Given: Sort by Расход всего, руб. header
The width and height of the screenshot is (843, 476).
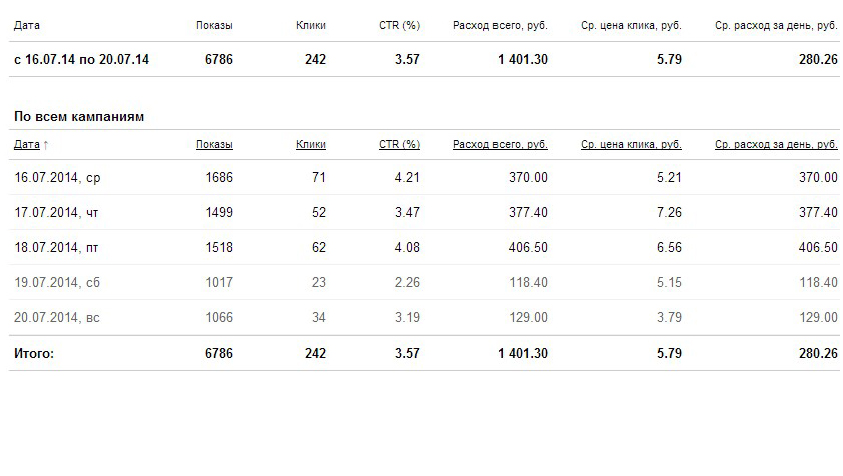Looking at the screenshot, I should coord(500,144).
